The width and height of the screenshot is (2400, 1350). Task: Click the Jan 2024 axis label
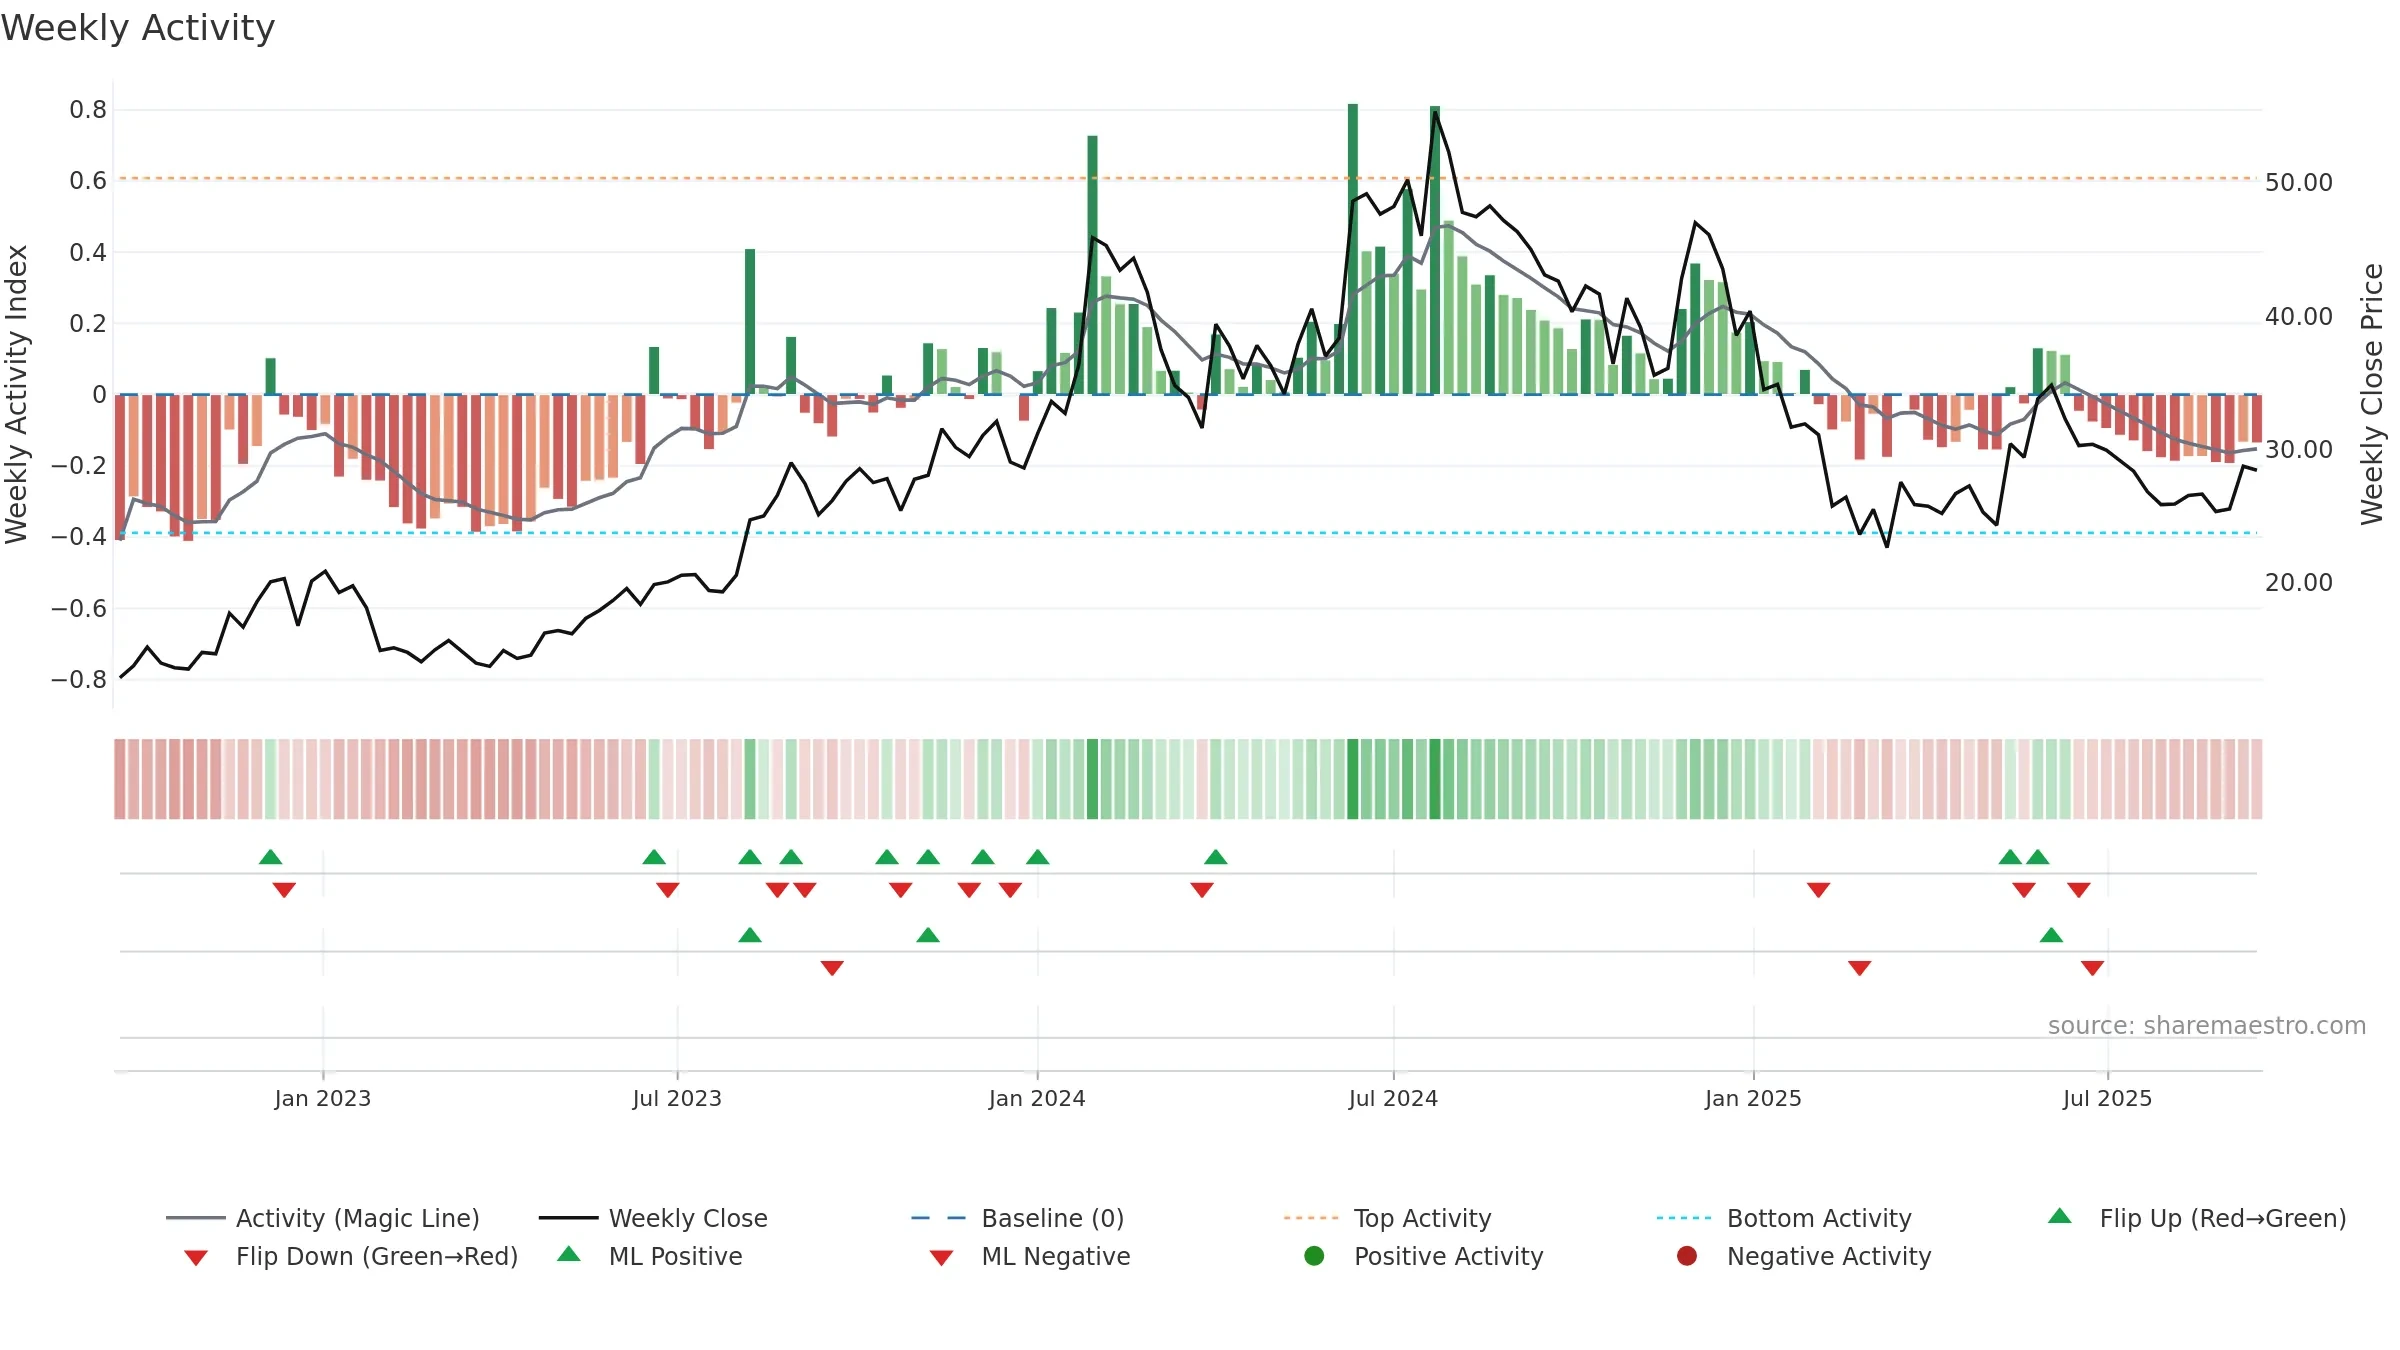1037,1098
